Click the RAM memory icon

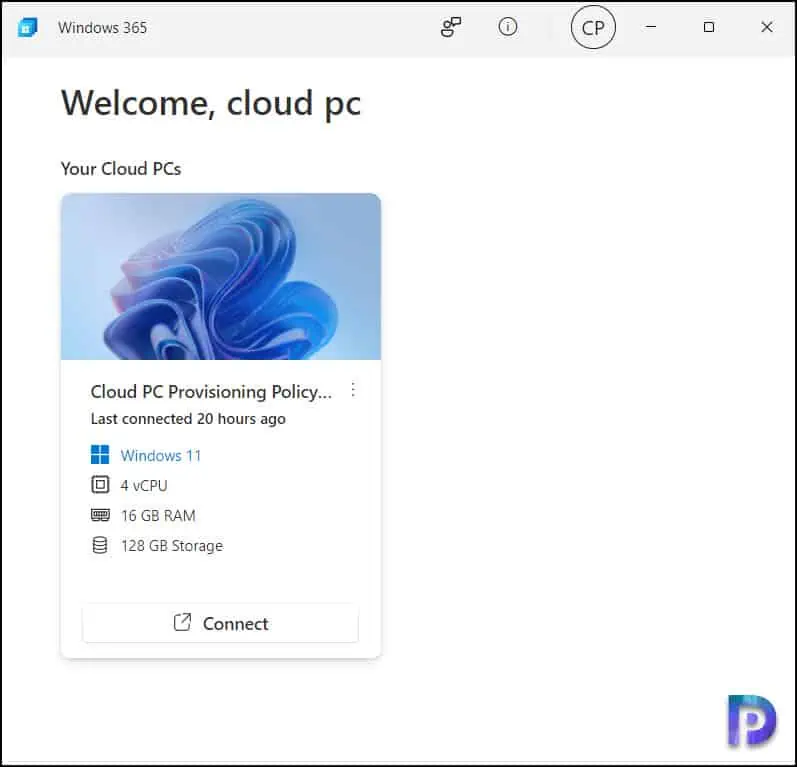(100, 515)
